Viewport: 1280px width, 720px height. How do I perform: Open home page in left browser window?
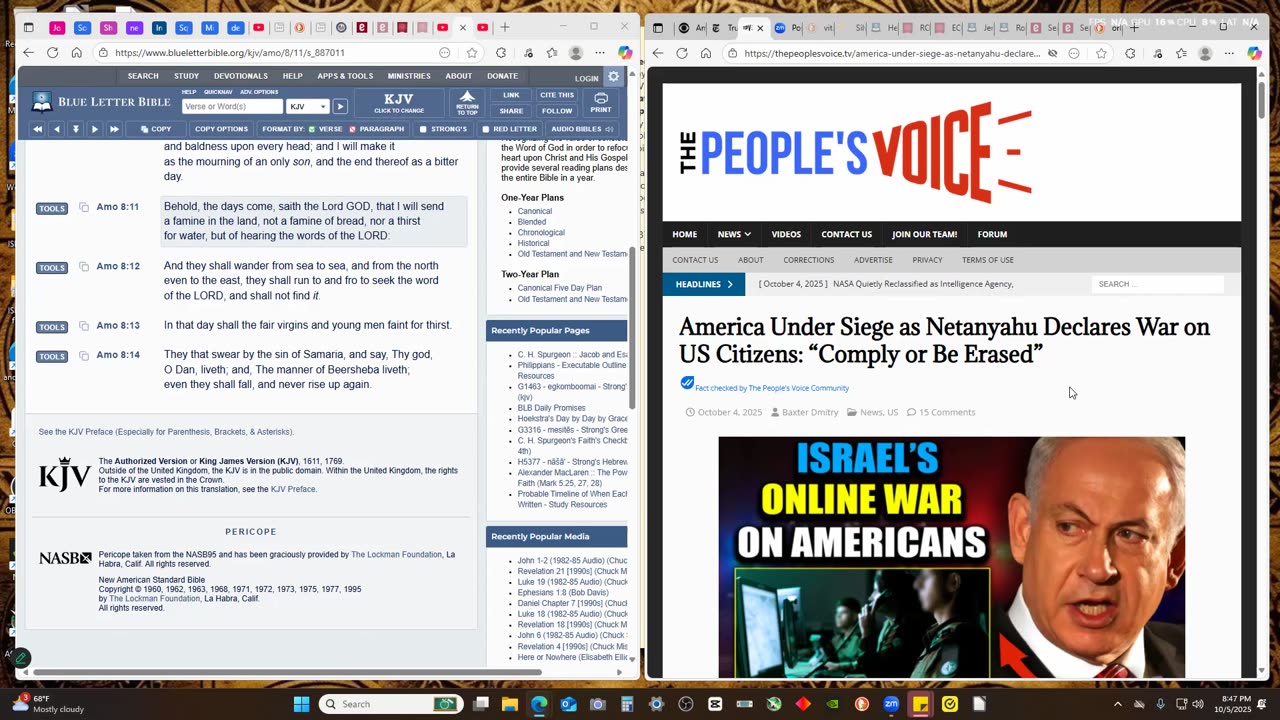(x=76, y=53)
